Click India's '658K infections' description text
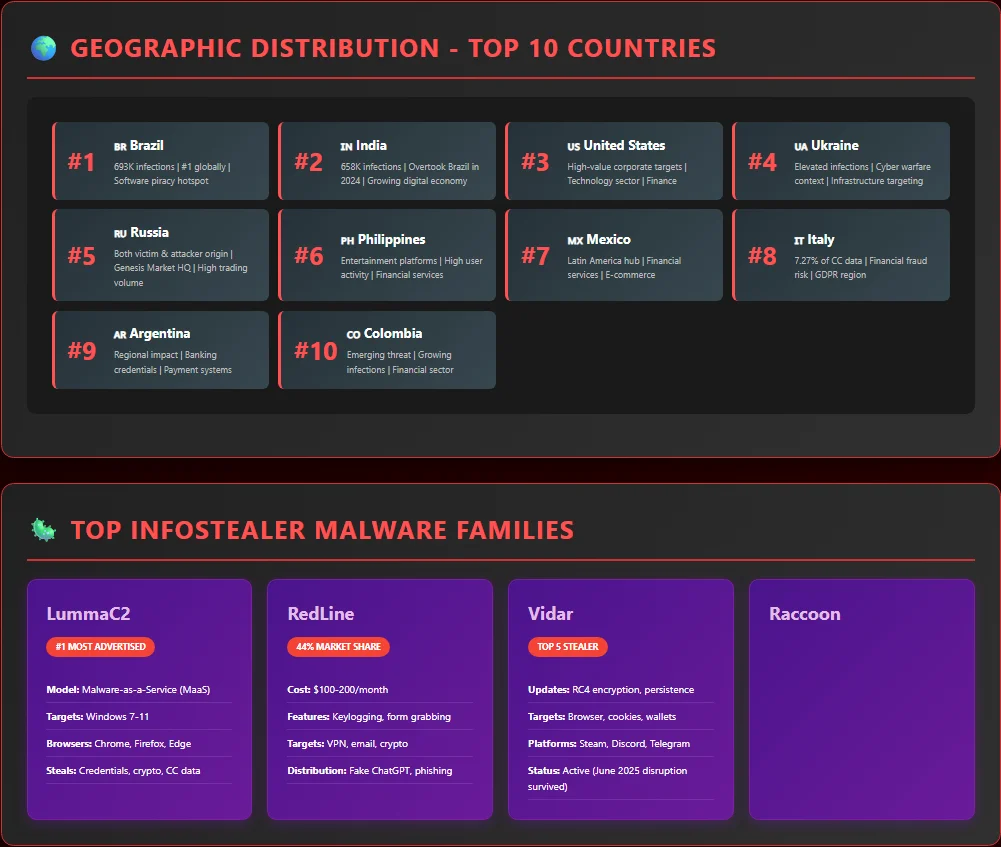This screenshot has width=1001, height=847. [x=410, y=174]
